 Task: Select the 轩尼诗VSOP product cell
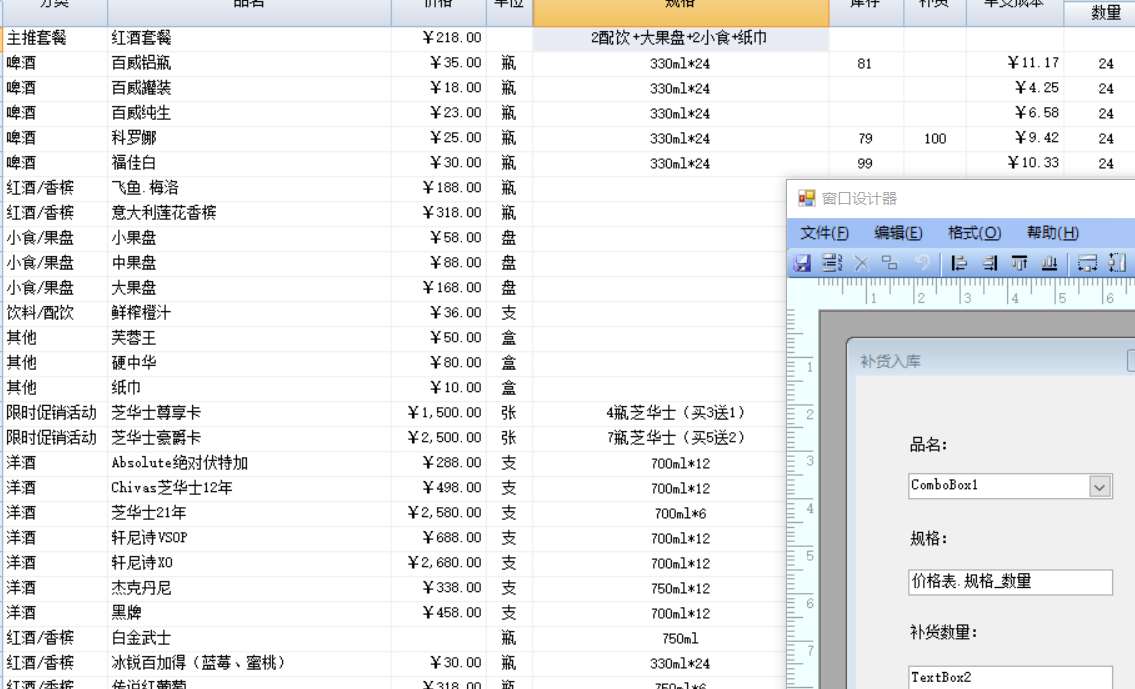(250, 538)
